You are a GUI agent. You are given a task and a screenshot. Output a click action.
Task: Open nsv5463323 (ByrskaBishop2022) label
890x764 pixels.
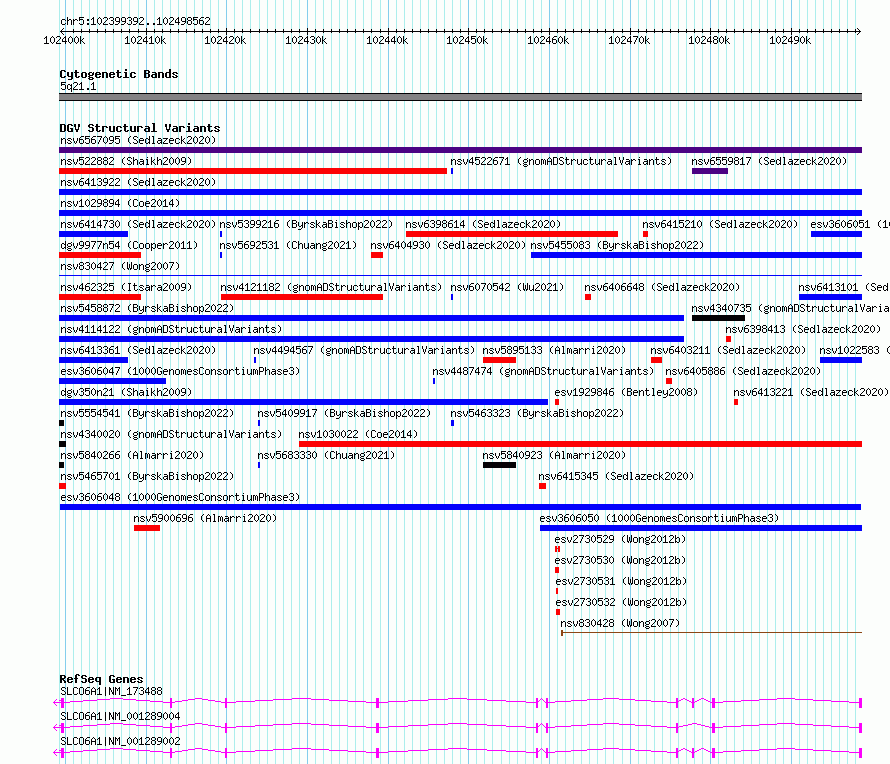pyautogui.click(x=537, y=413)
